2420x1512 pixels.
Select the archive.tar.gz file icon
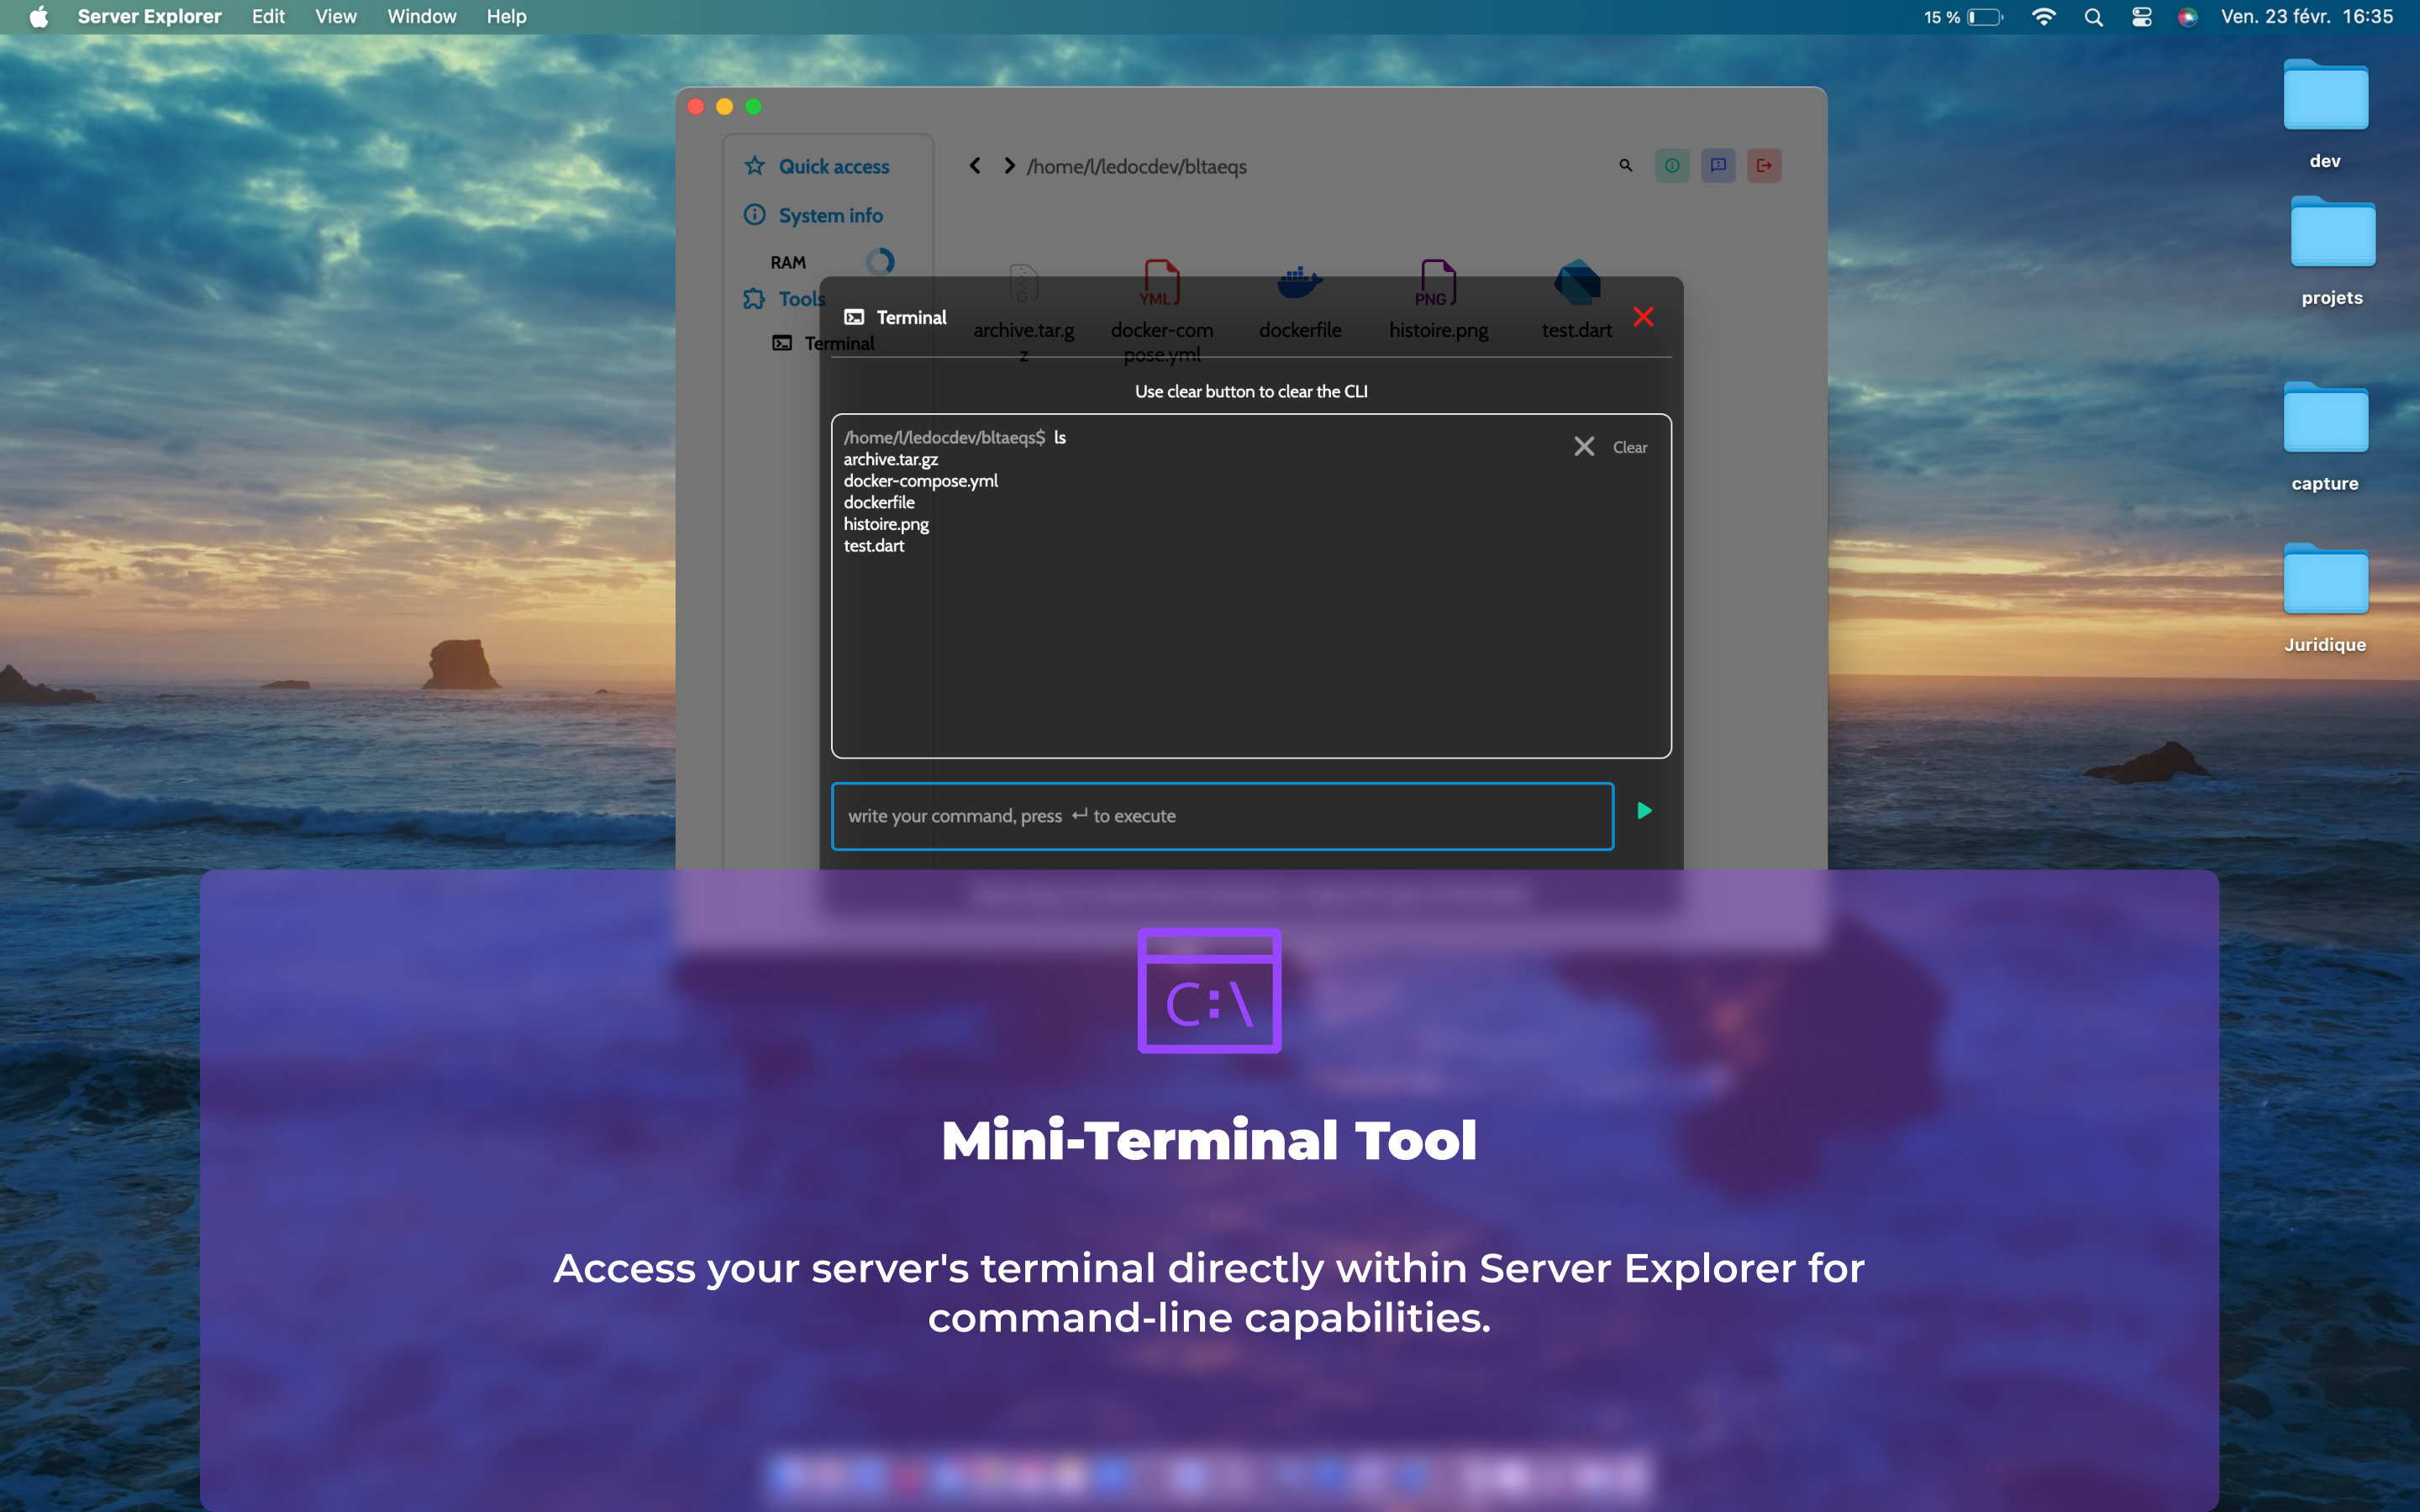1023,283
